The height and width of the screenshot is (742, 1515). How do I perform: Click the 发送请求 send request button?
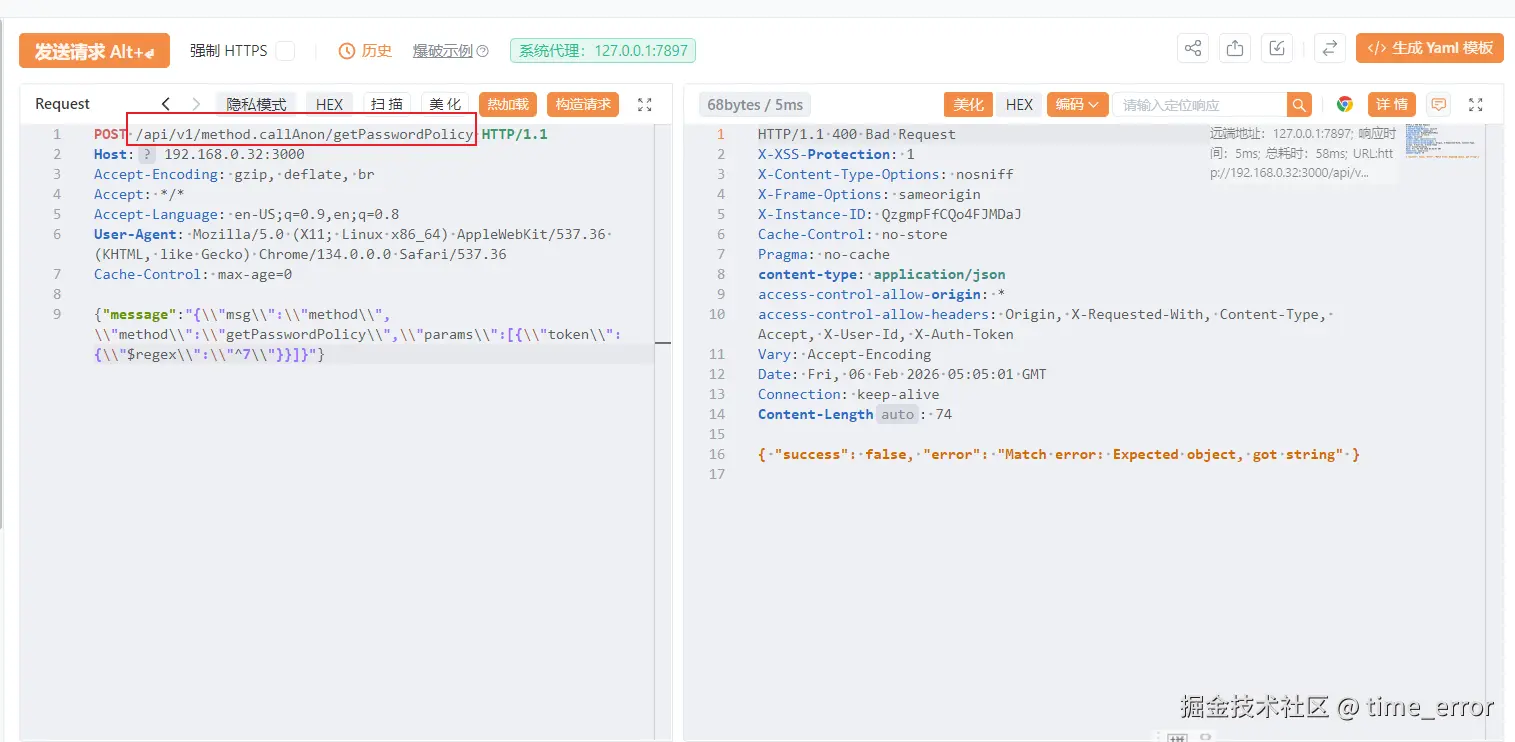94,51
